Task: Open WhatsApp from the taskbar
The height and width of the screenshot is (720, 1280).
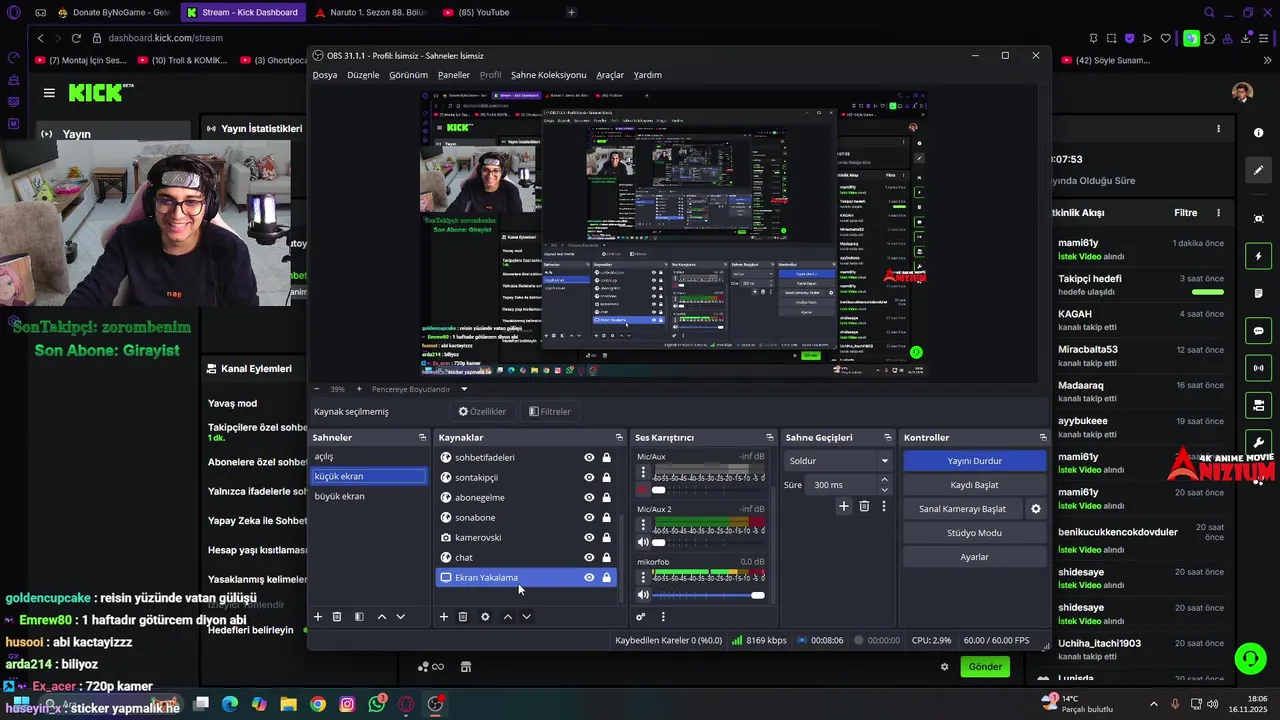Action: pos(377,704)
